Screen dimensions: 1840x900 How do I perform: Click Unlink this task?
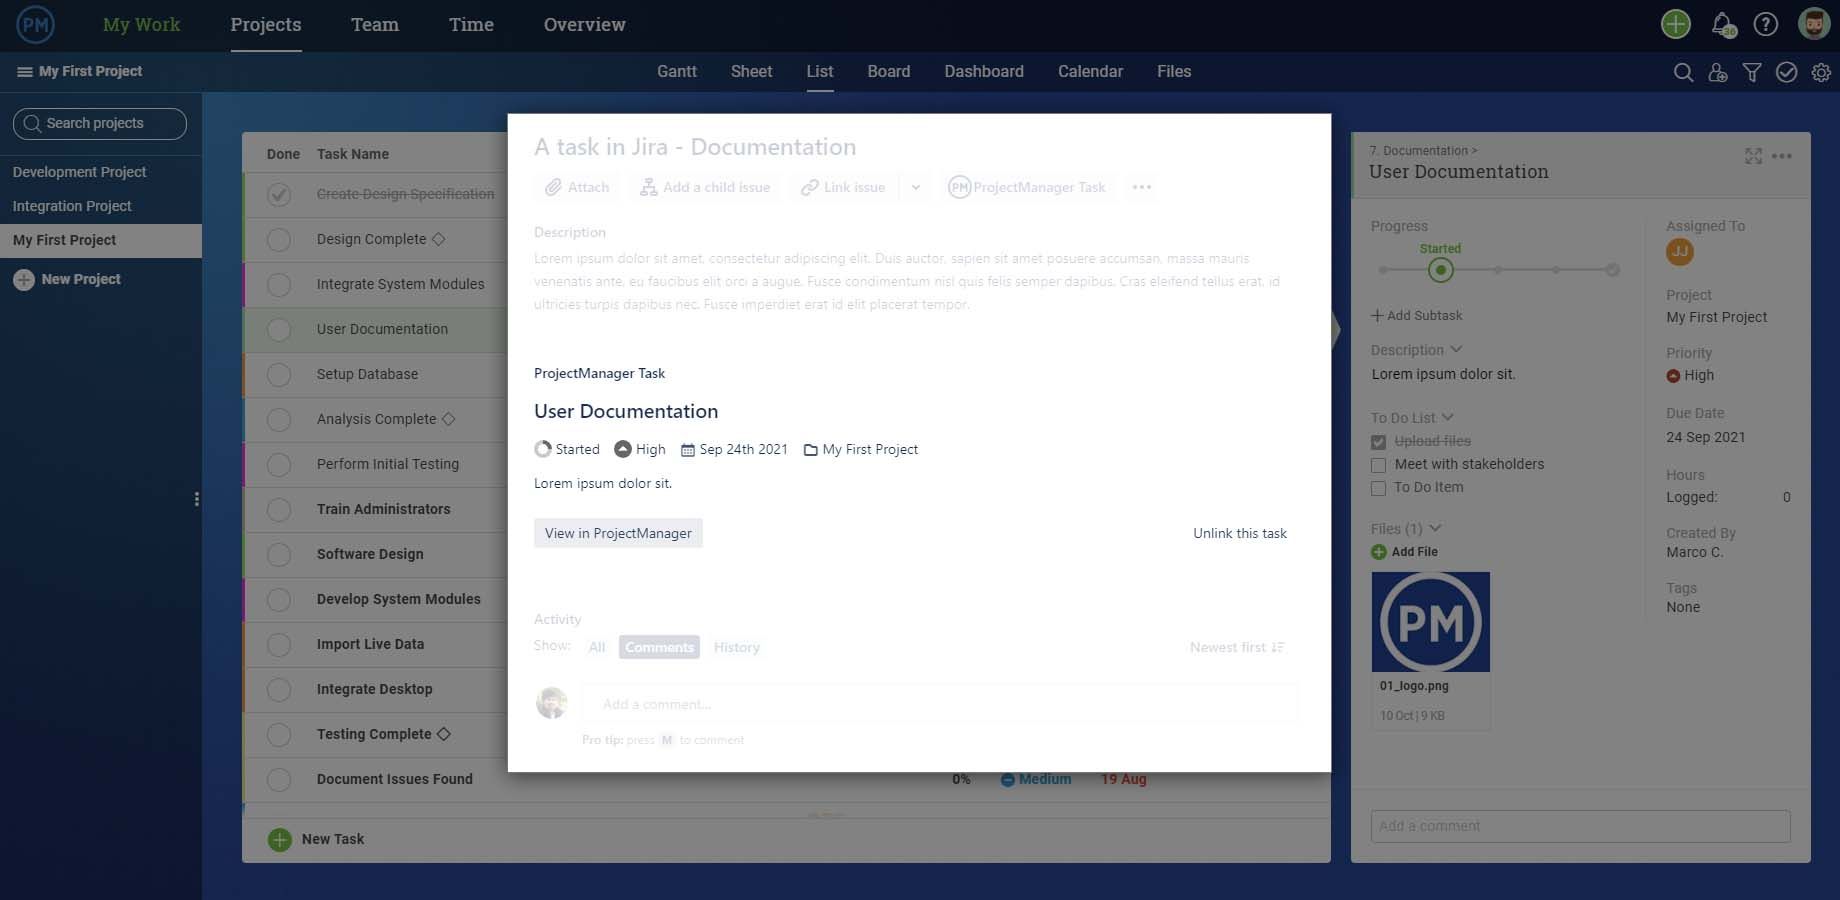pyautogui.click(x=1240, y=534)
